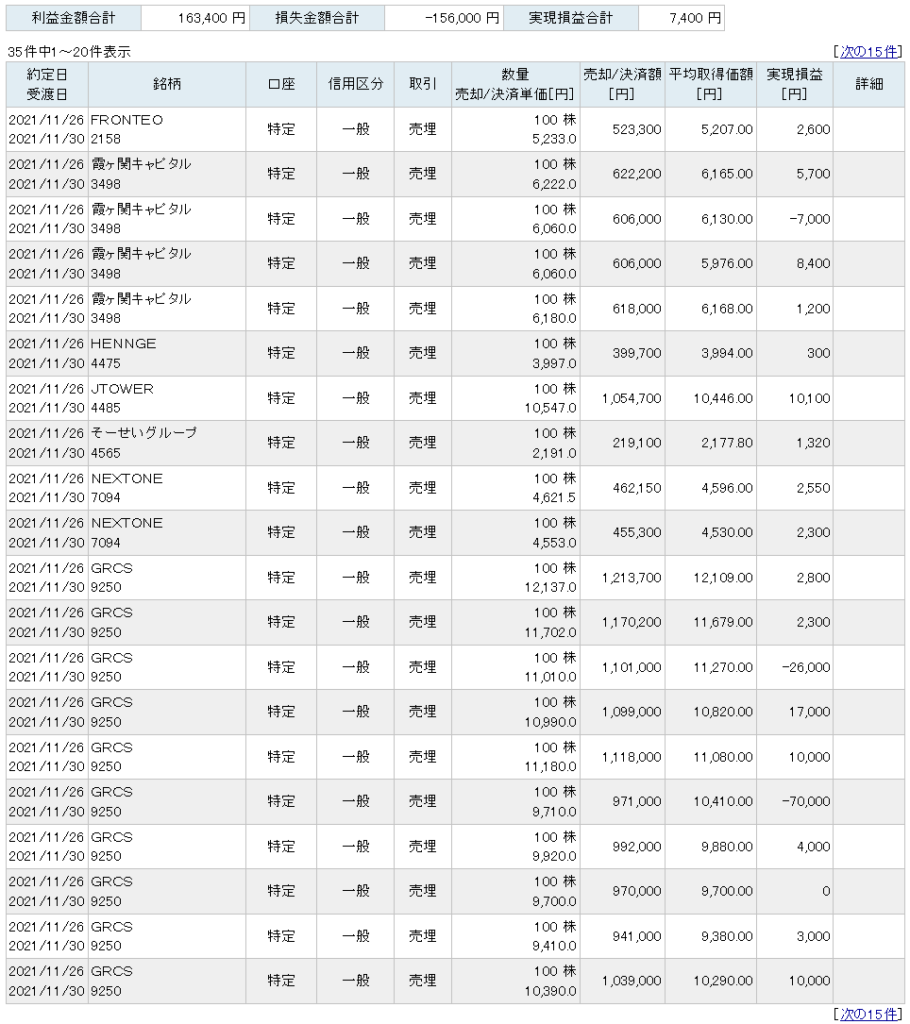The height and width of the screenshot is (1024, 910).
Task: Click the 詳細 column header
Action: coord(869,84)
